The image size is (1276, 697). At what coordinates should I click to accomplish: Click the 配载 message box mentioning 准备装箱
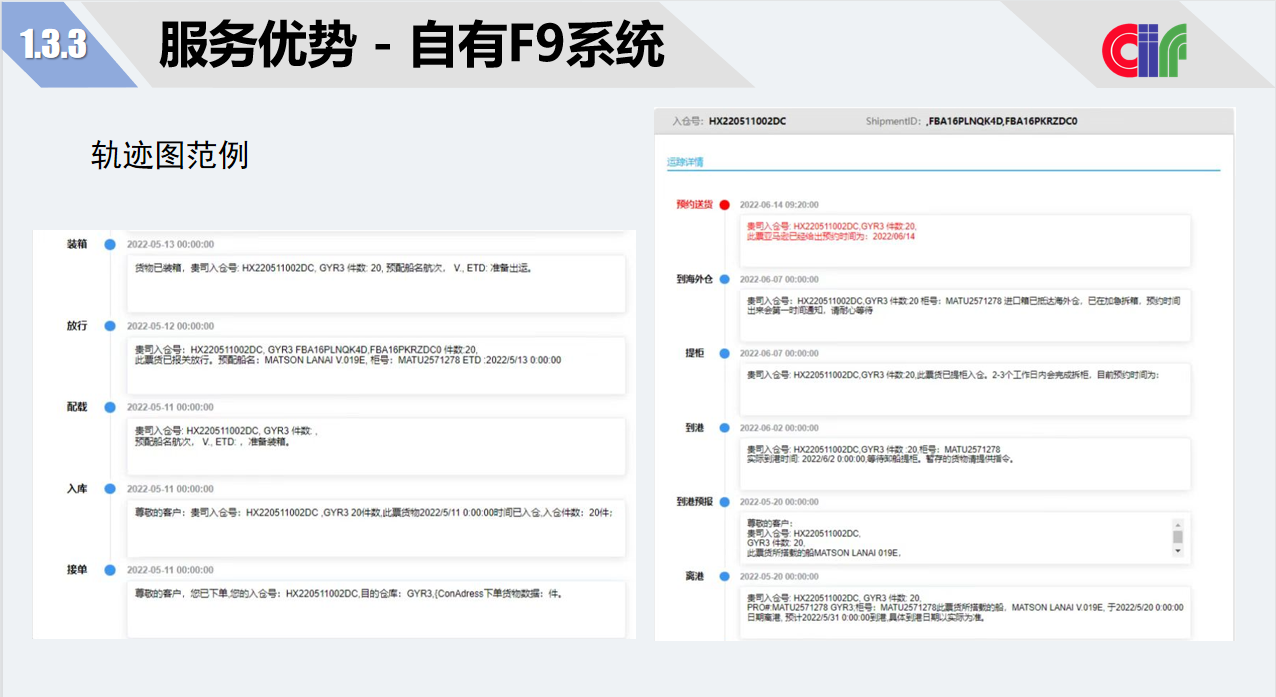coord(376,446)
